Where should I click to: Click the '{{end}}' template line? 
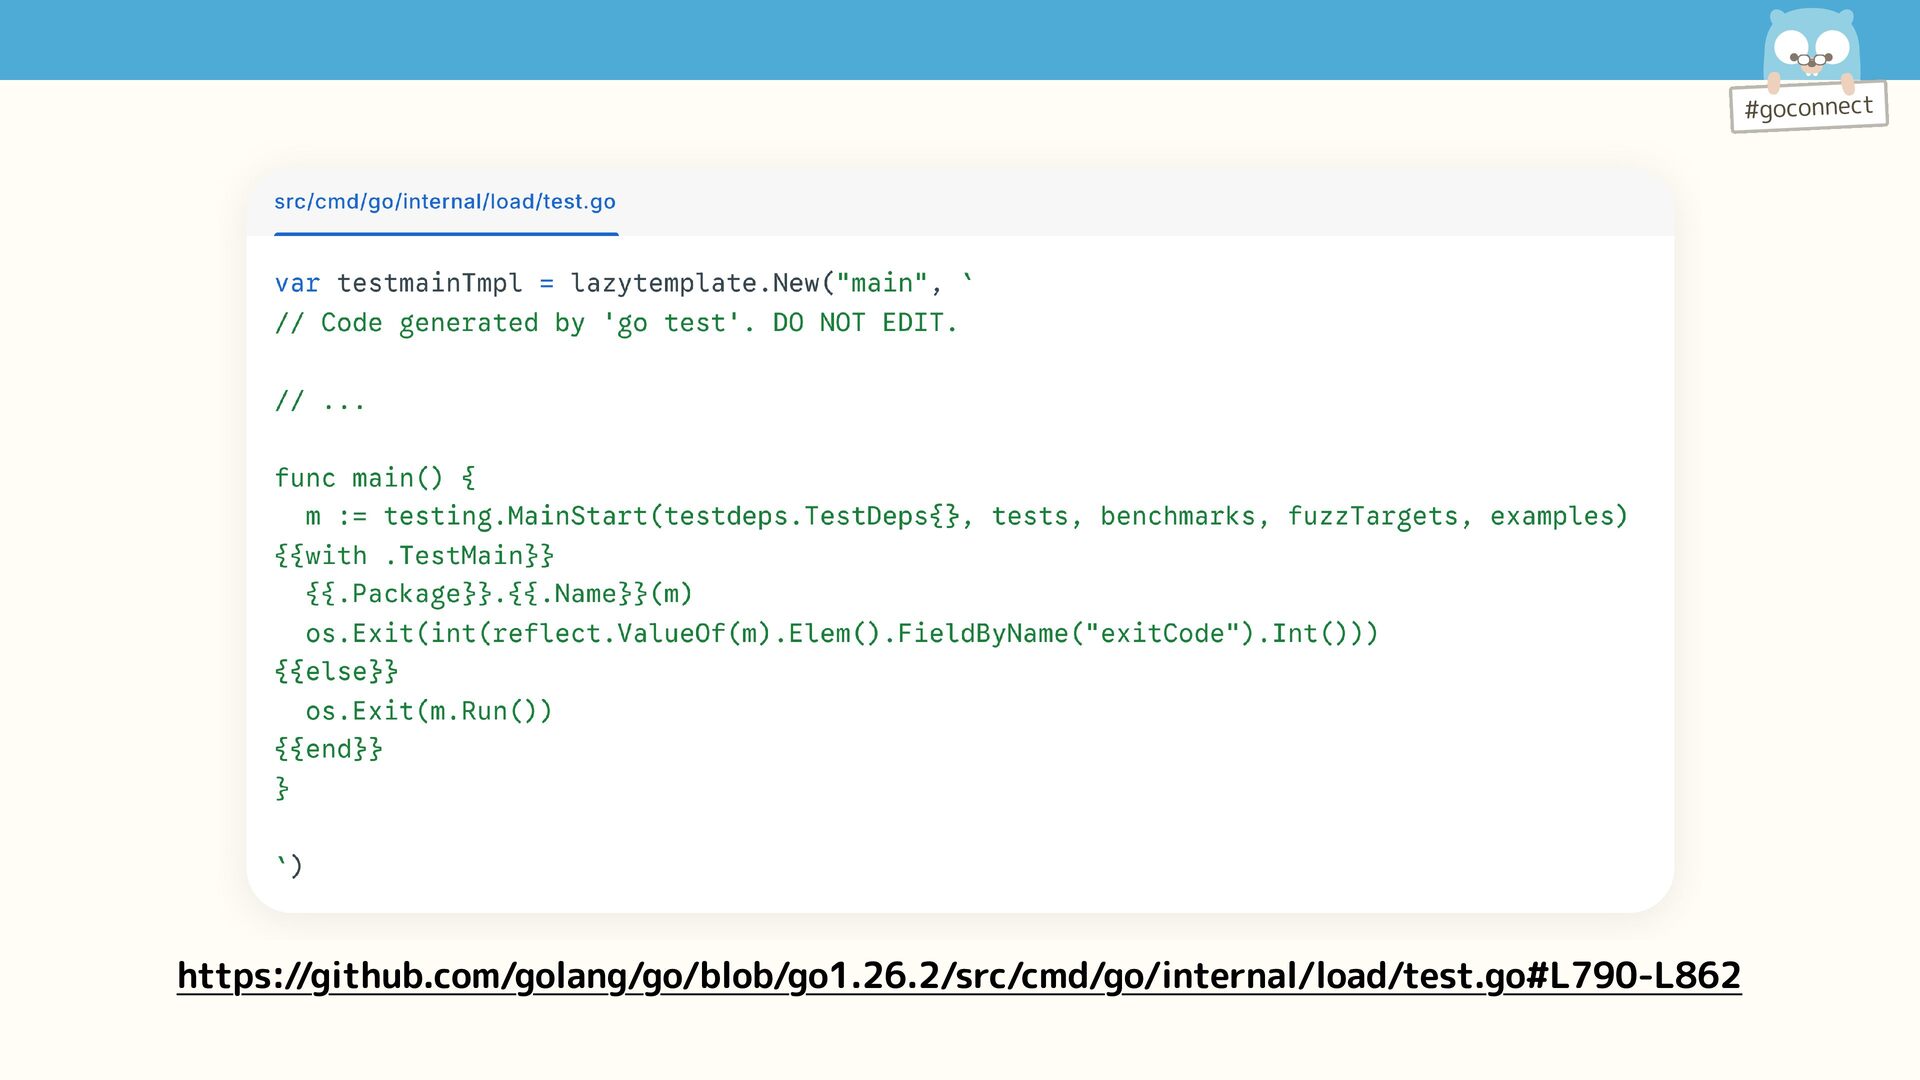[328, 750]
